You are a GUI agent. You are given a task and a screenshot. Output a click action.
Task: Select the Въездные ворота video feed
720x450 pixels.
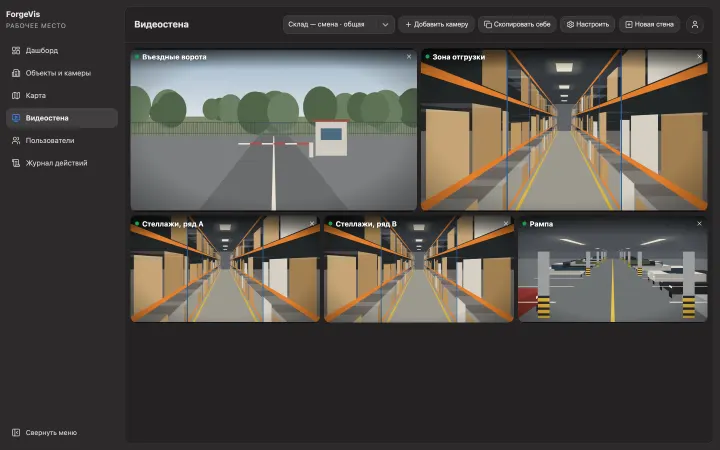point(274,130)
